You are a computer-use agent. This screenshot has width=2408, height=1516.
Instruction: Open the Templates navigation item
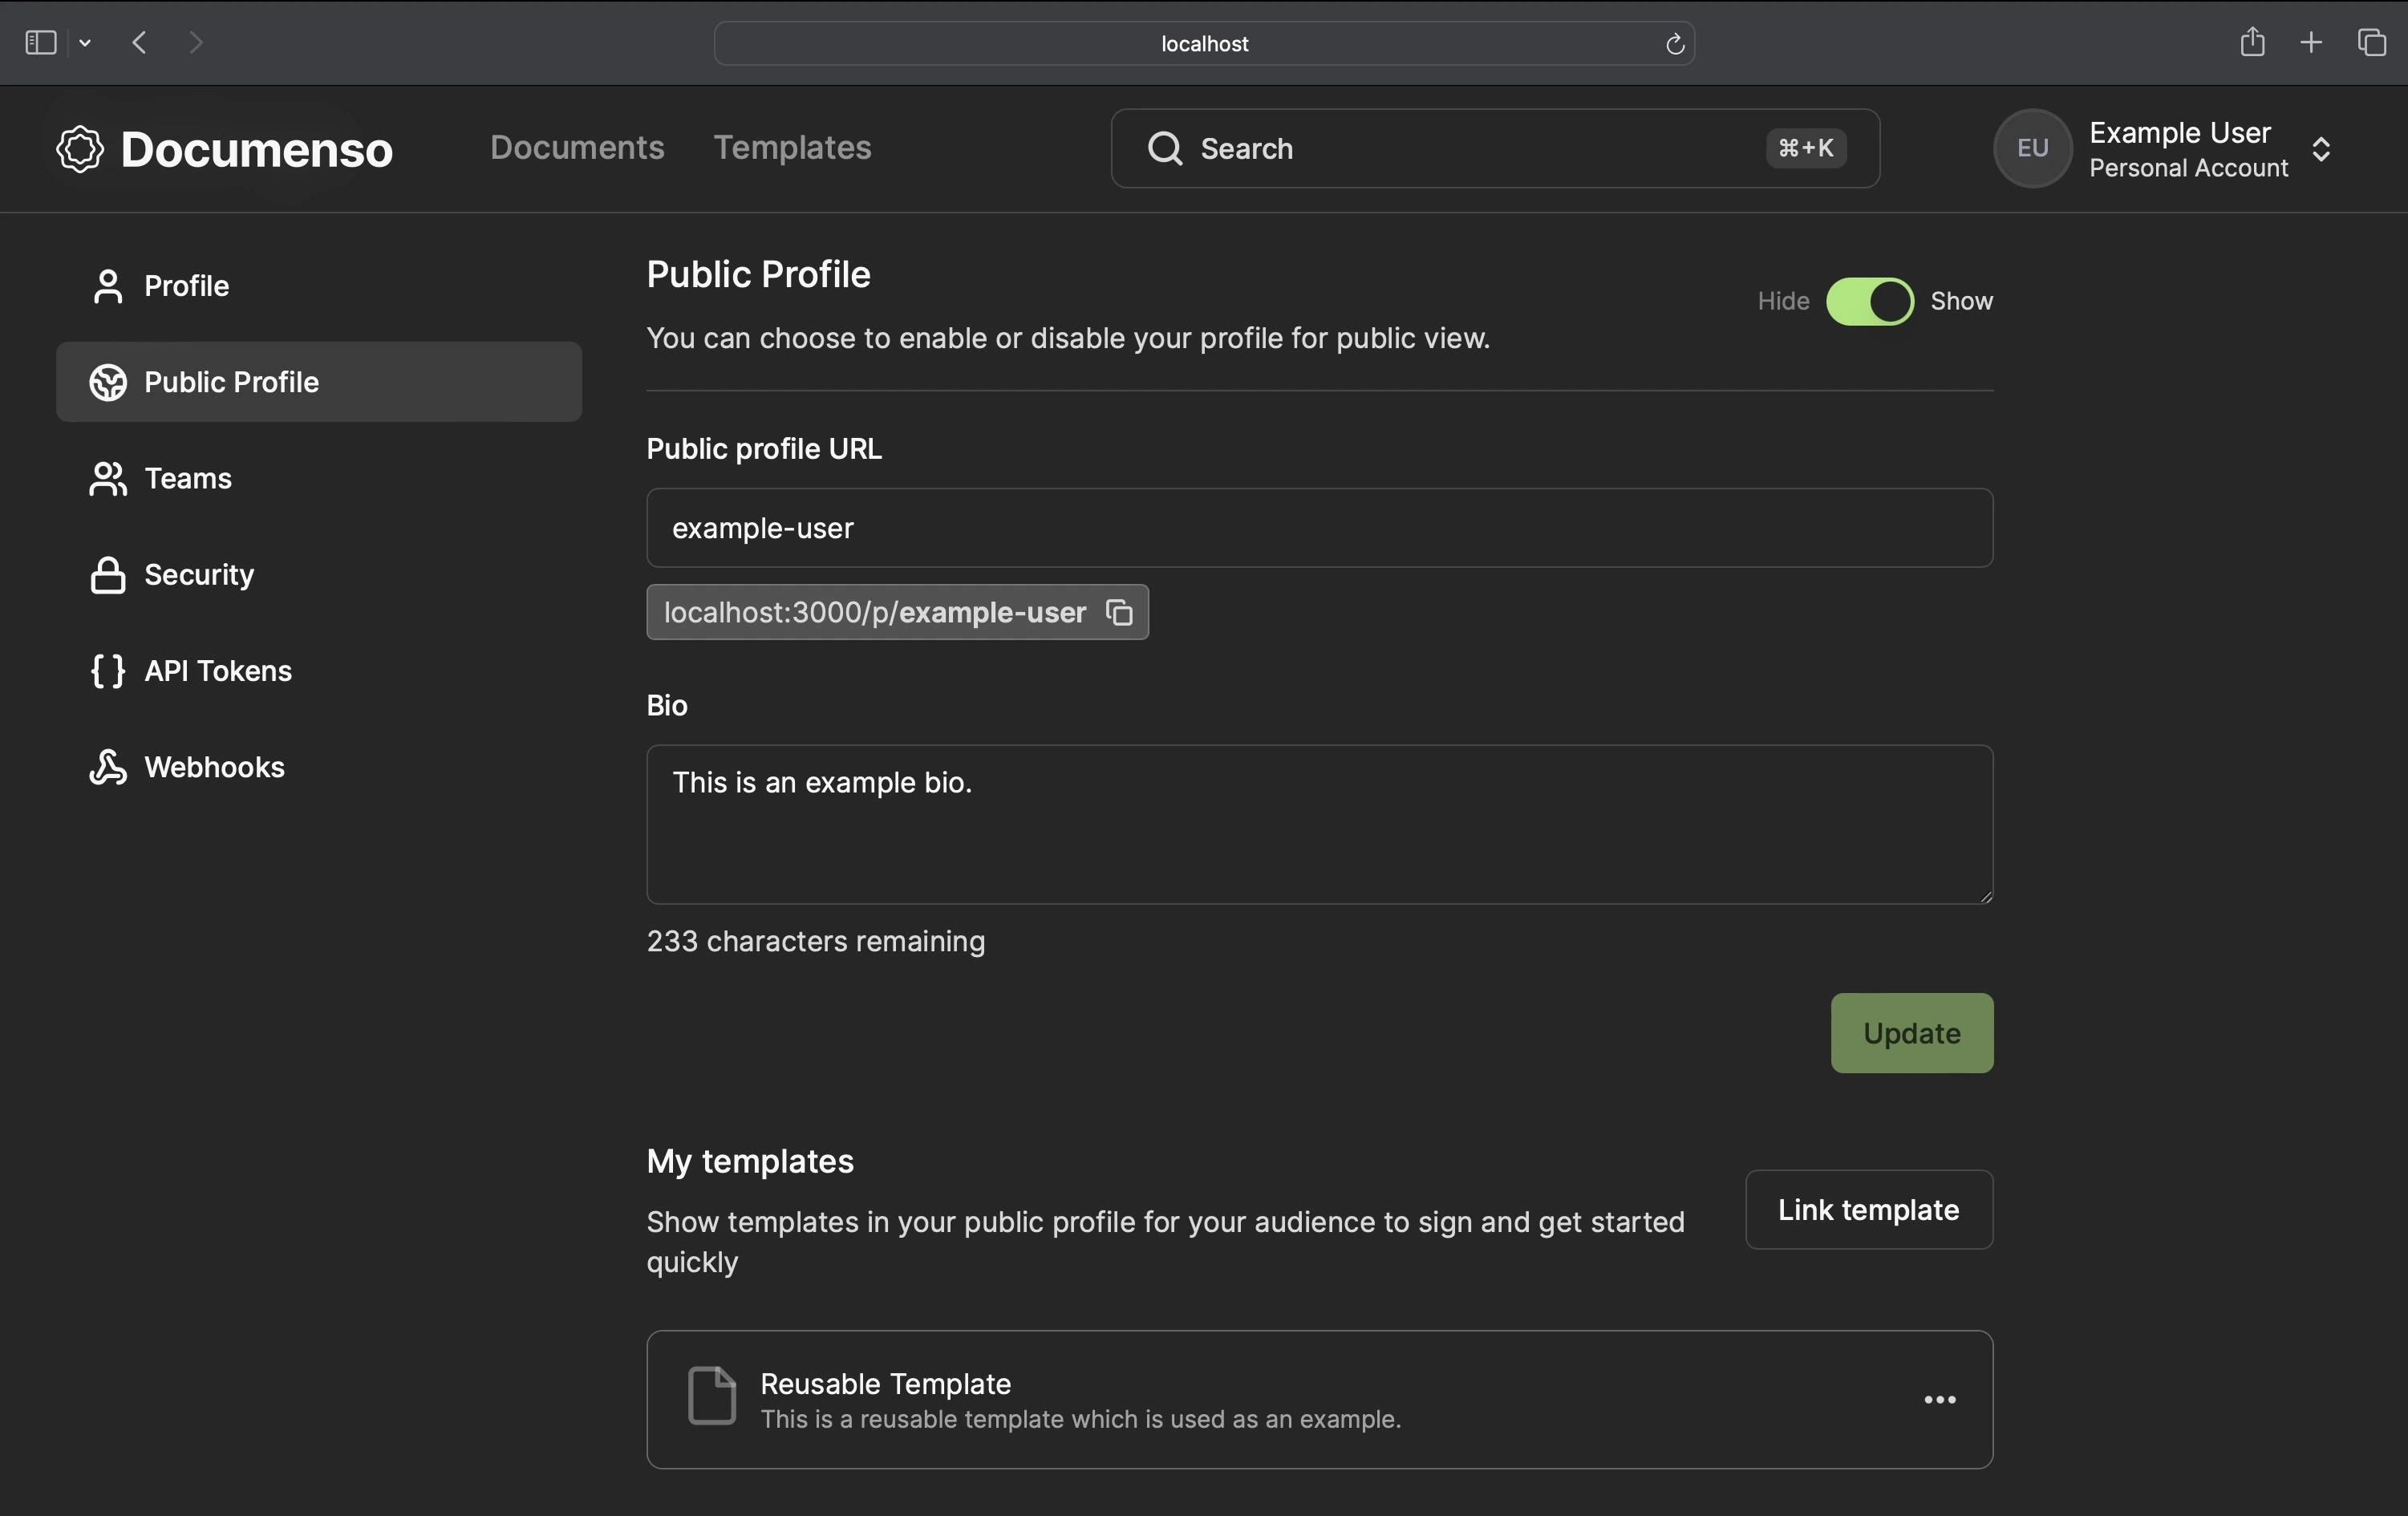coord(792,147)
